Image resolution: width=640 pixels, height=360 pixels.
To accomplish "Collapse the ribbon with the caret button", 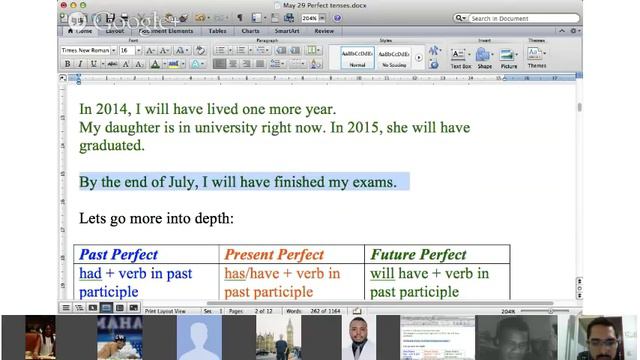I will [562, 31].
